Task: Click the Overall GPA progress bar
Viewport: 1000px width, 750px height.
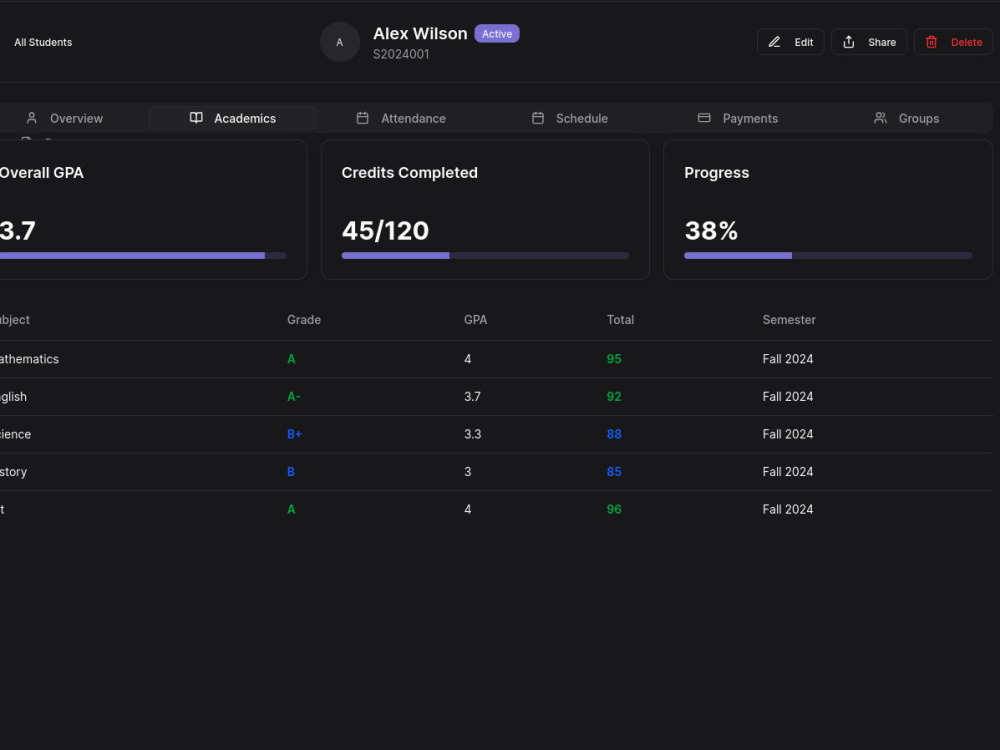Action: click(x=143, y=256)
